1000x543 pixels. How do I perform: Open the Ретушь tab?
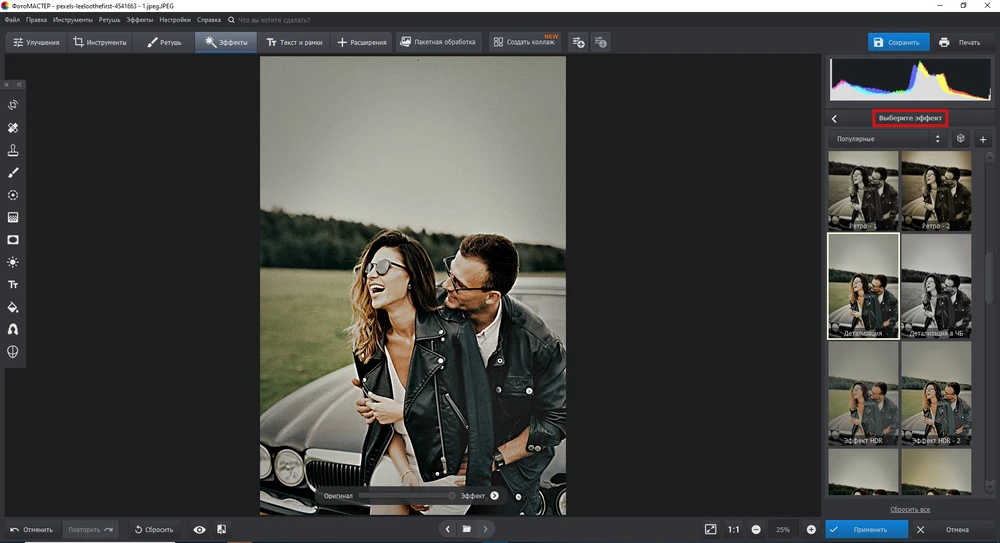(164, 42)
